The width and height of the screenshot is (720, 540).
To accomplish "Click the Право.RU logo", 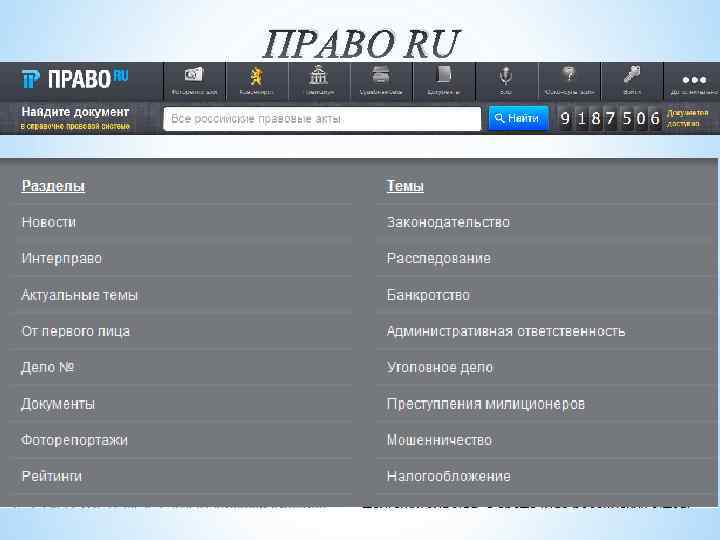I will pos(75,79).
